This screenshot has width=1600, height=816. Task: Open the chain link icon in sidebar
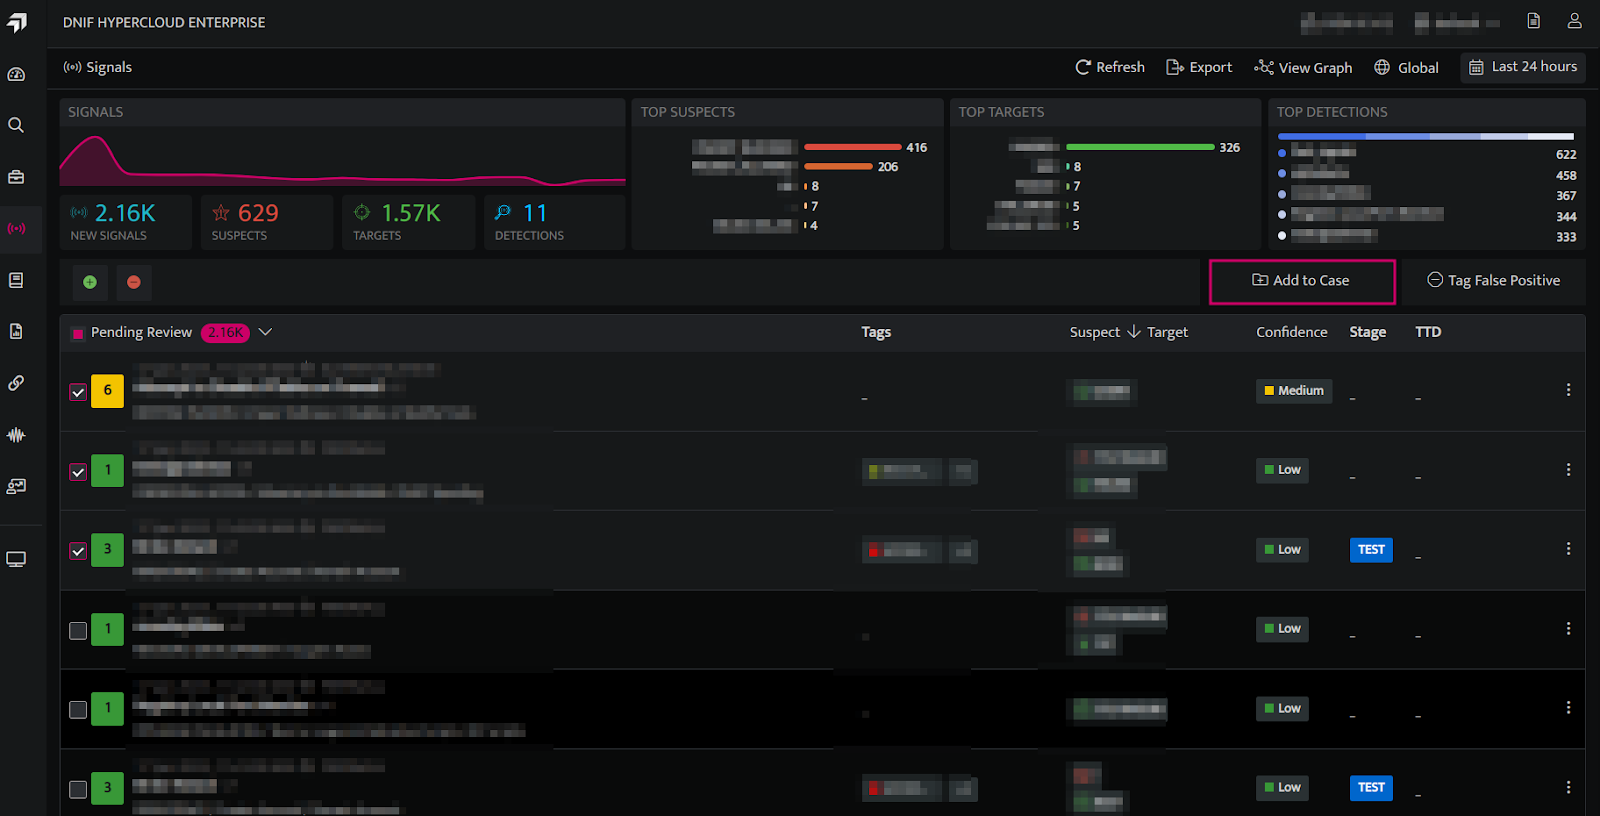pyautogui.click(x=16, y=383)
